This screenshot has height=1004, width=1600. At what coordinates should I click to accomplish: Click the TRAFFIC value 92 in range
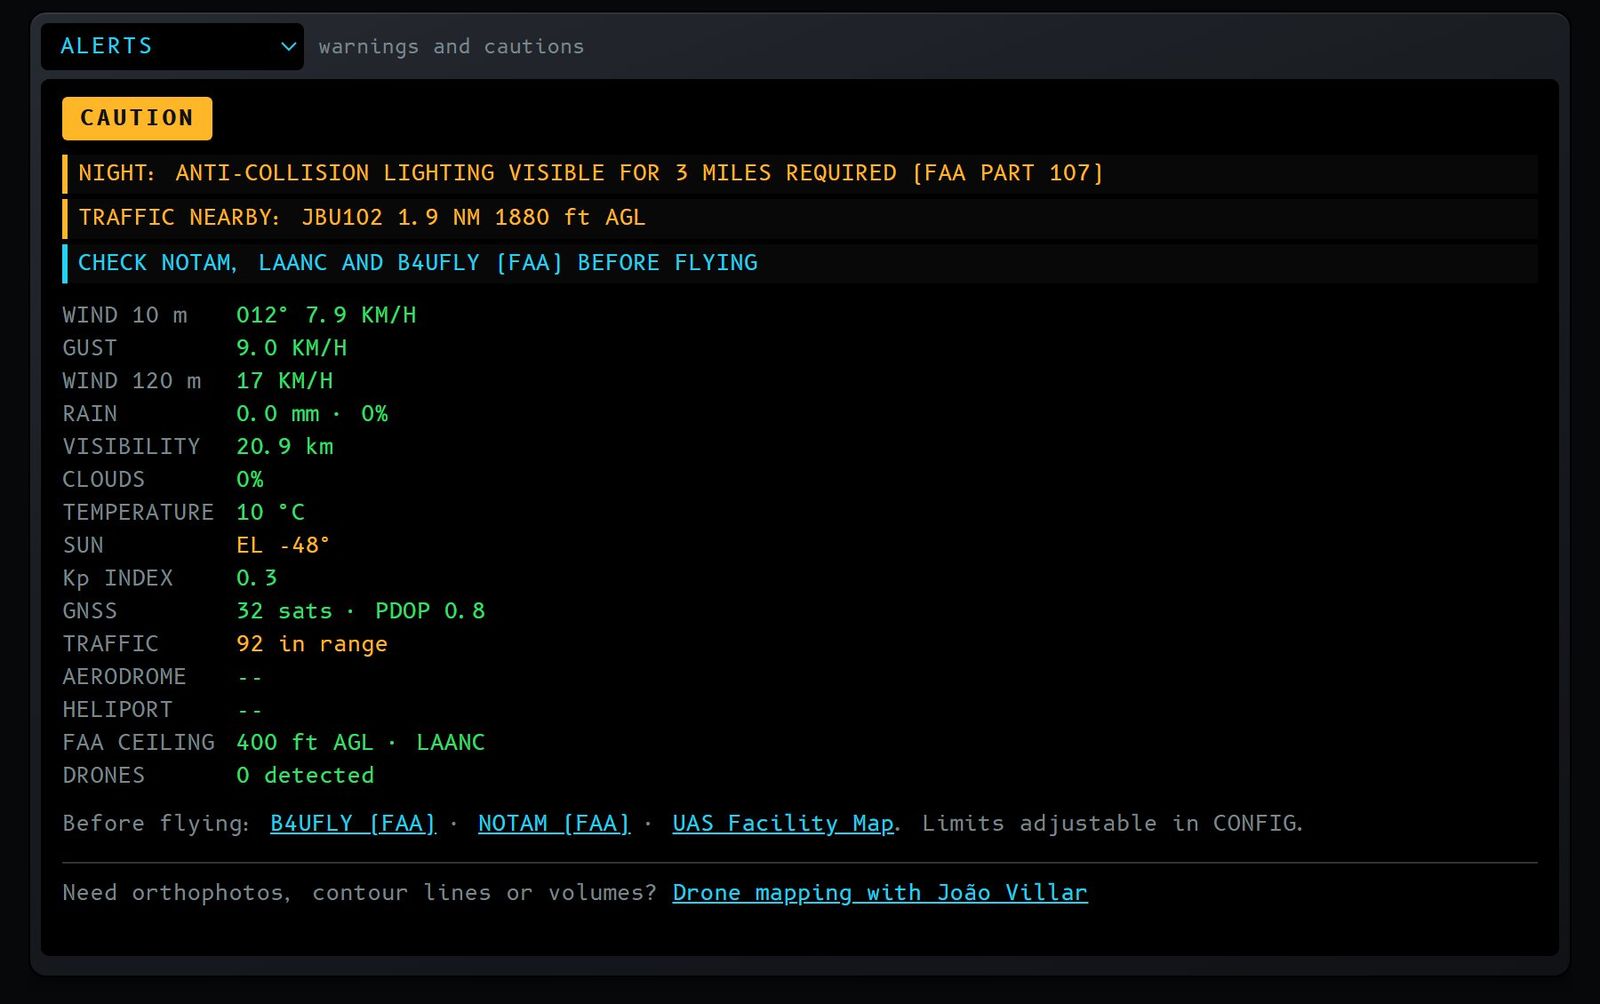click(312, 644)
